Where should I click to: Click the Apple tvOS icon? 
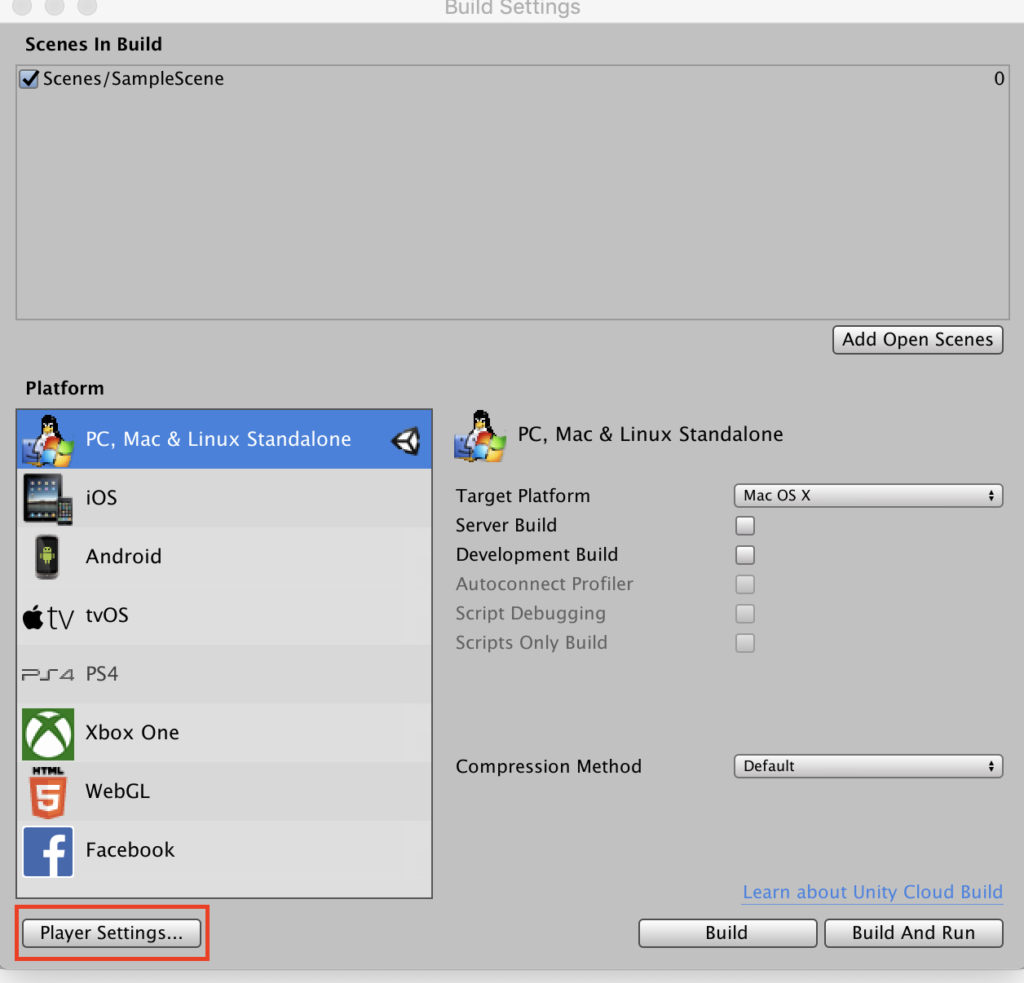48,617
